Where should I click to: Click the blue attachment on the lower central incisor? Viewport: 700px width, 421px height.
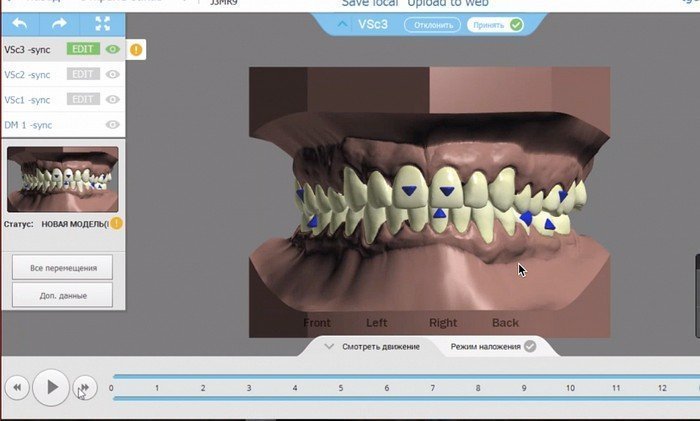coord(440,213)
